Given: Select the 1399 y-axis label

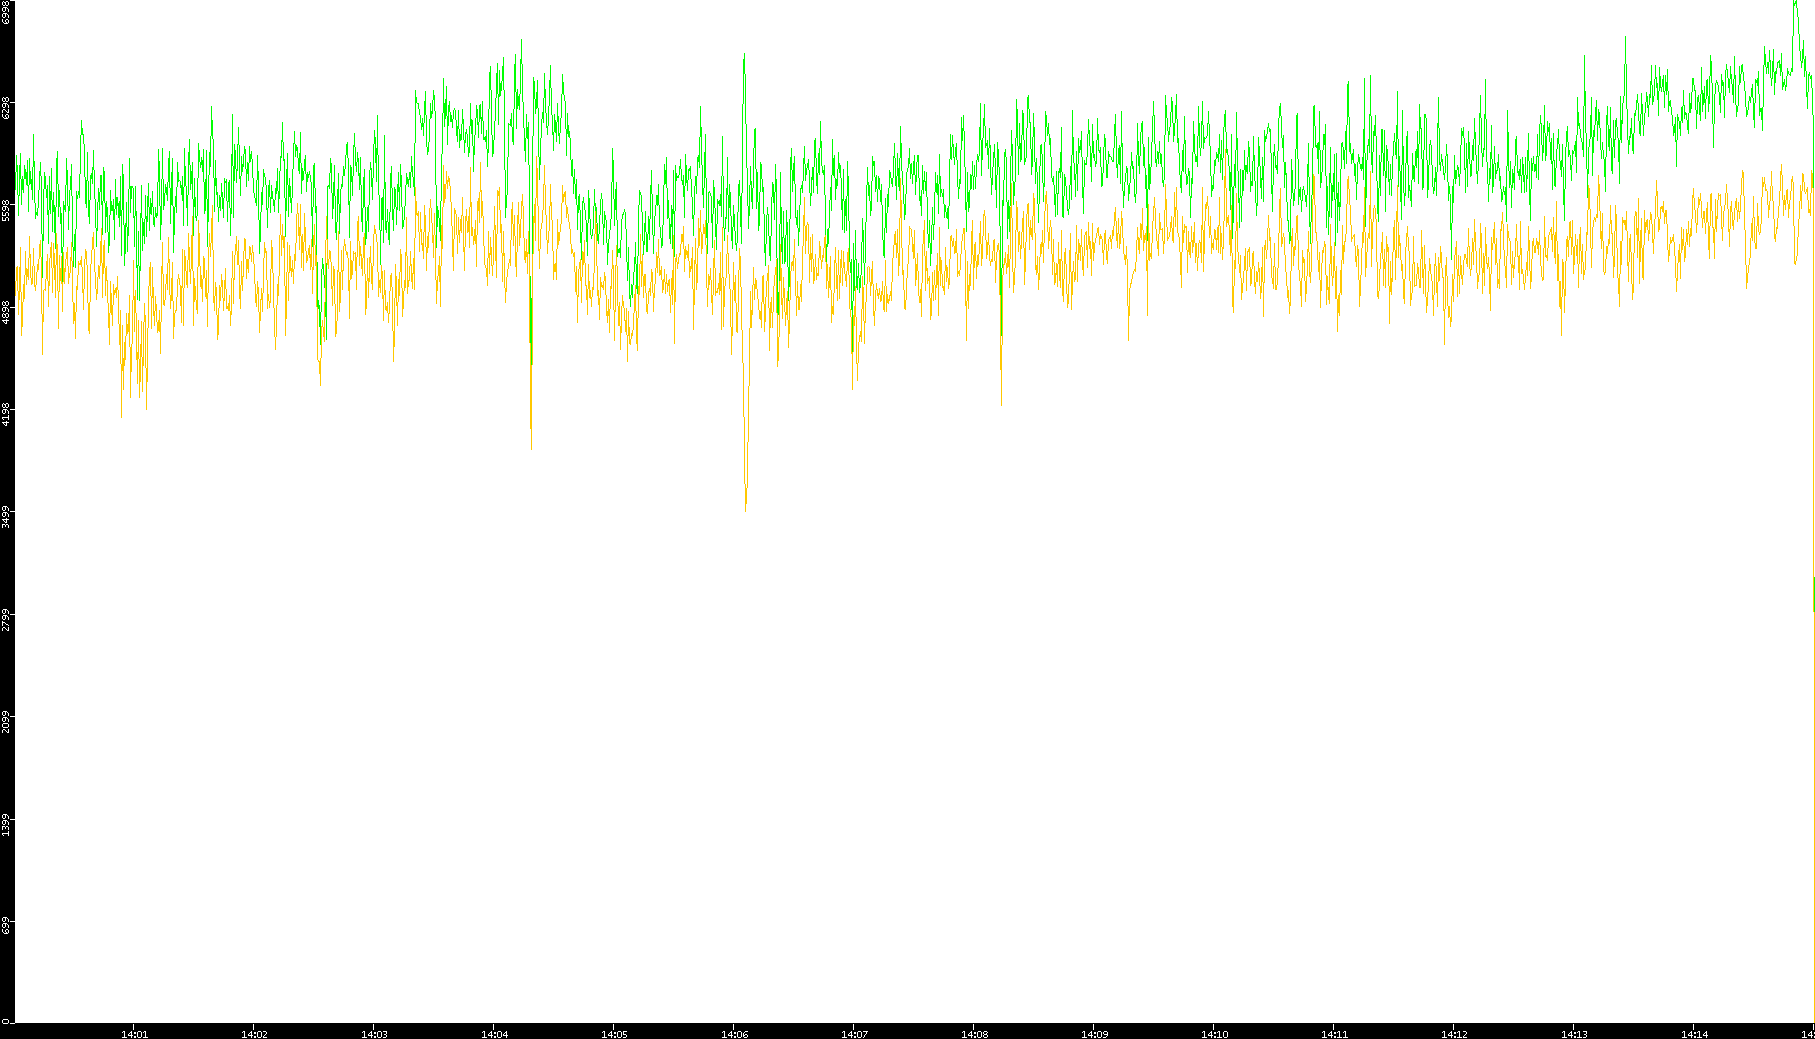Looking at the screenshot, I should pos(6,824).
